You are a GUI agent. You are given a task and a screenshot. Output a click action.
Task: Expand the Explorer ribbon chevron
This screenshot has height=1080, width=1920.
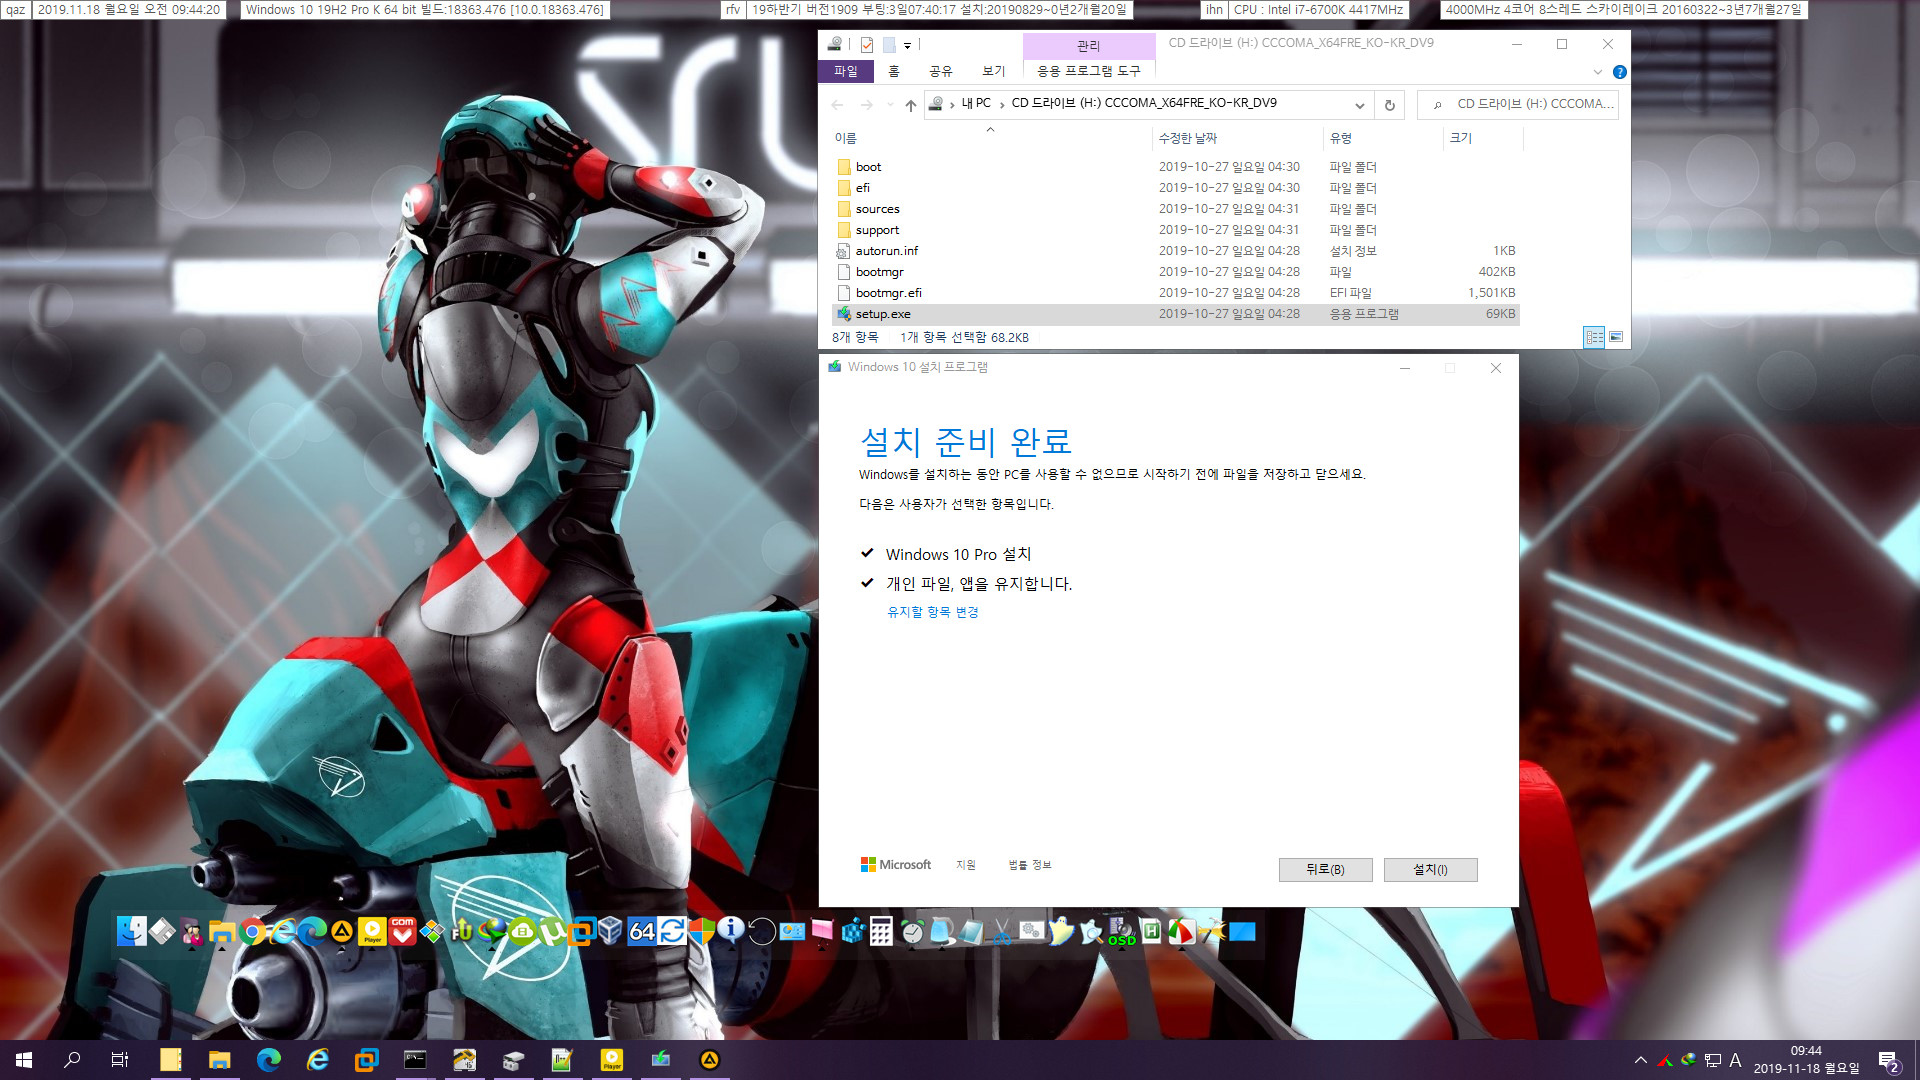(x=1597, y=72)
